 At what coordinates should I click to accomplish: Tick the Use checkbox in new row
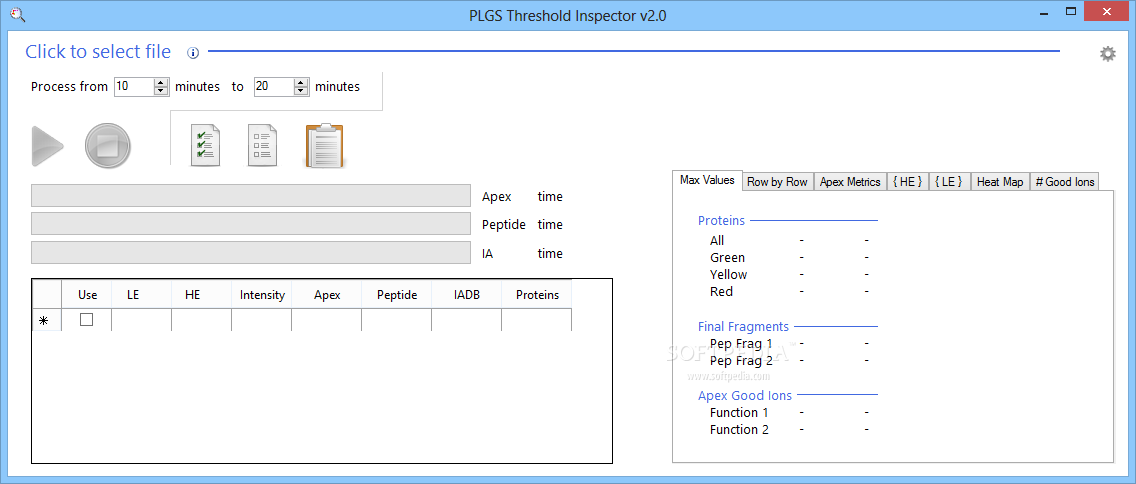click(x=86, y=320)
